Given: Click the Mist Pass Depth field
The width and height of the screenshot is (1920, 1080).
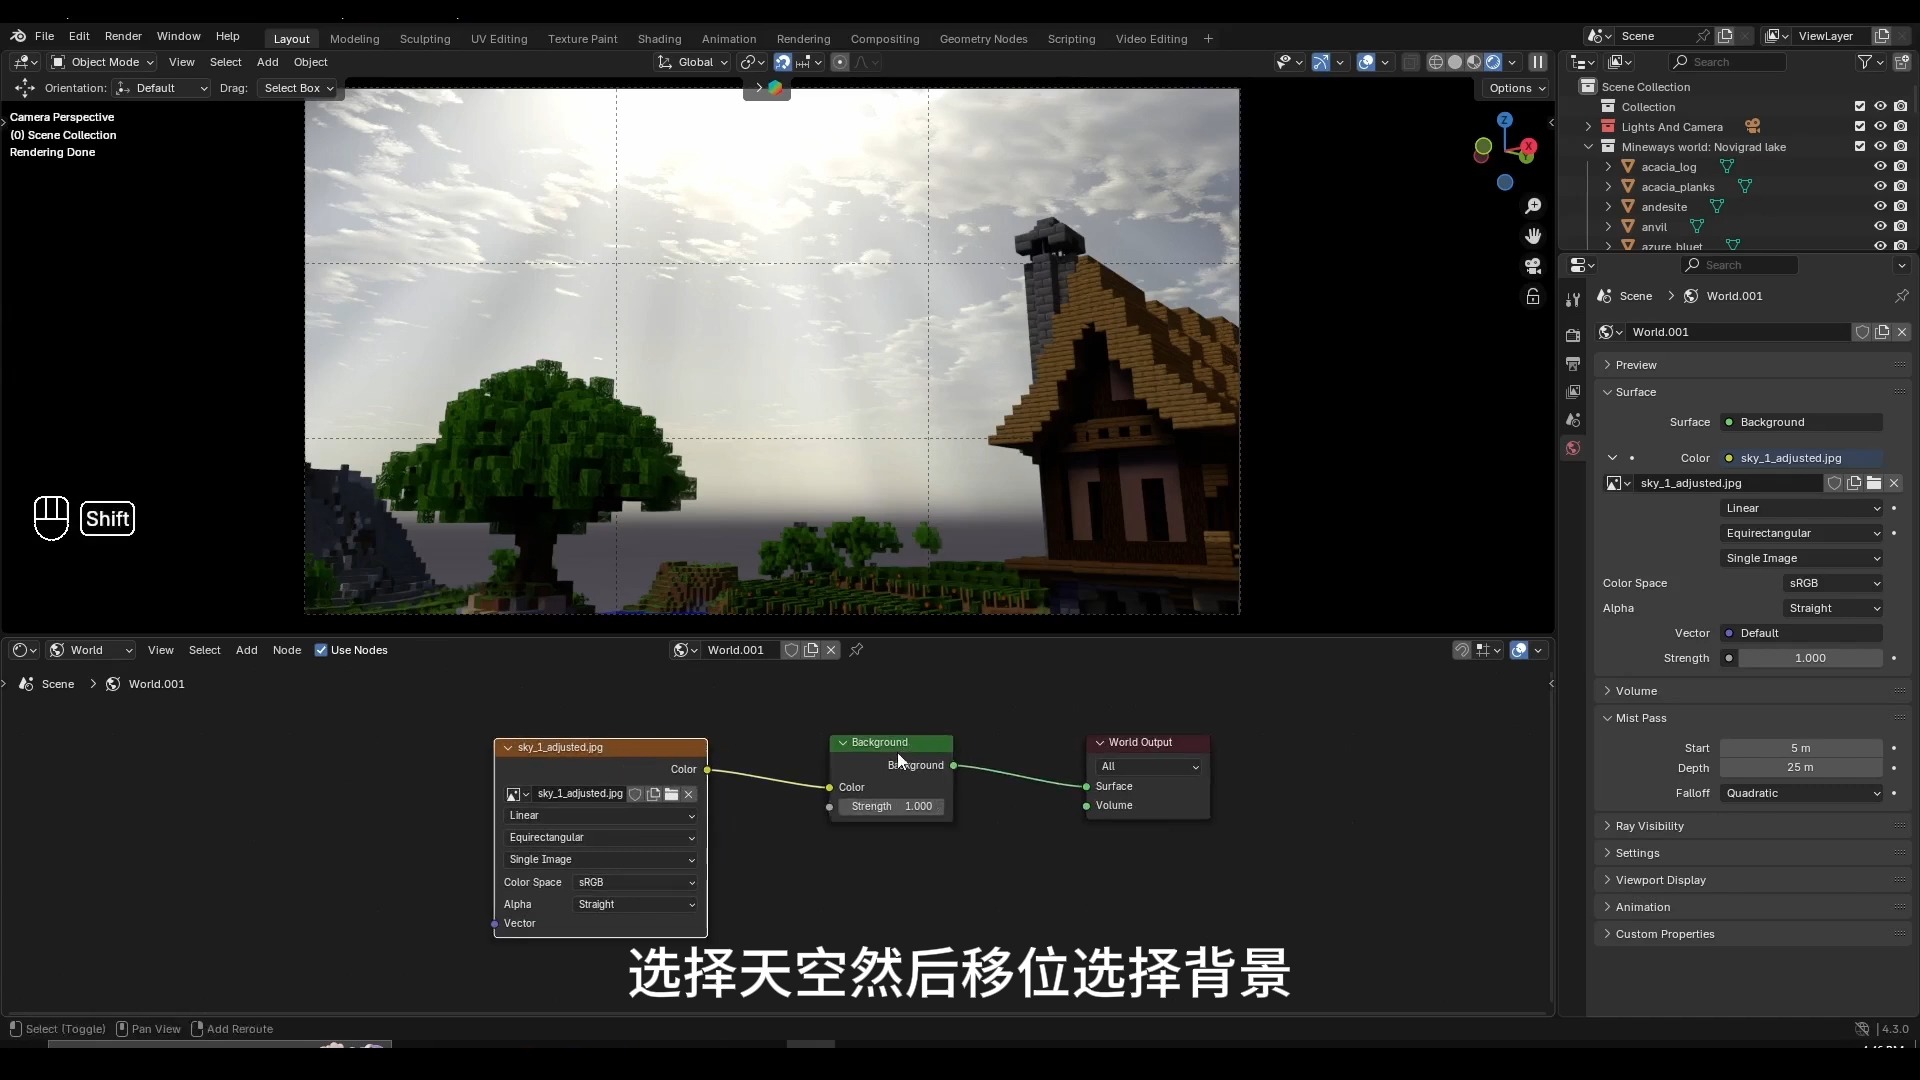Looking at the screenshot, I should pyautogui.click(x=1800, y=768).
